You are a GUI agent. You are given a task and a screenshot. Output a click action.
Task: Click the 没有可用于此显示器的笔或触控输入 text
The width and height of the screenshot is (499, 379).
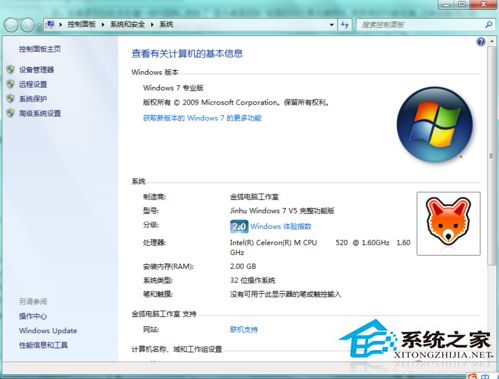(285, 294)
